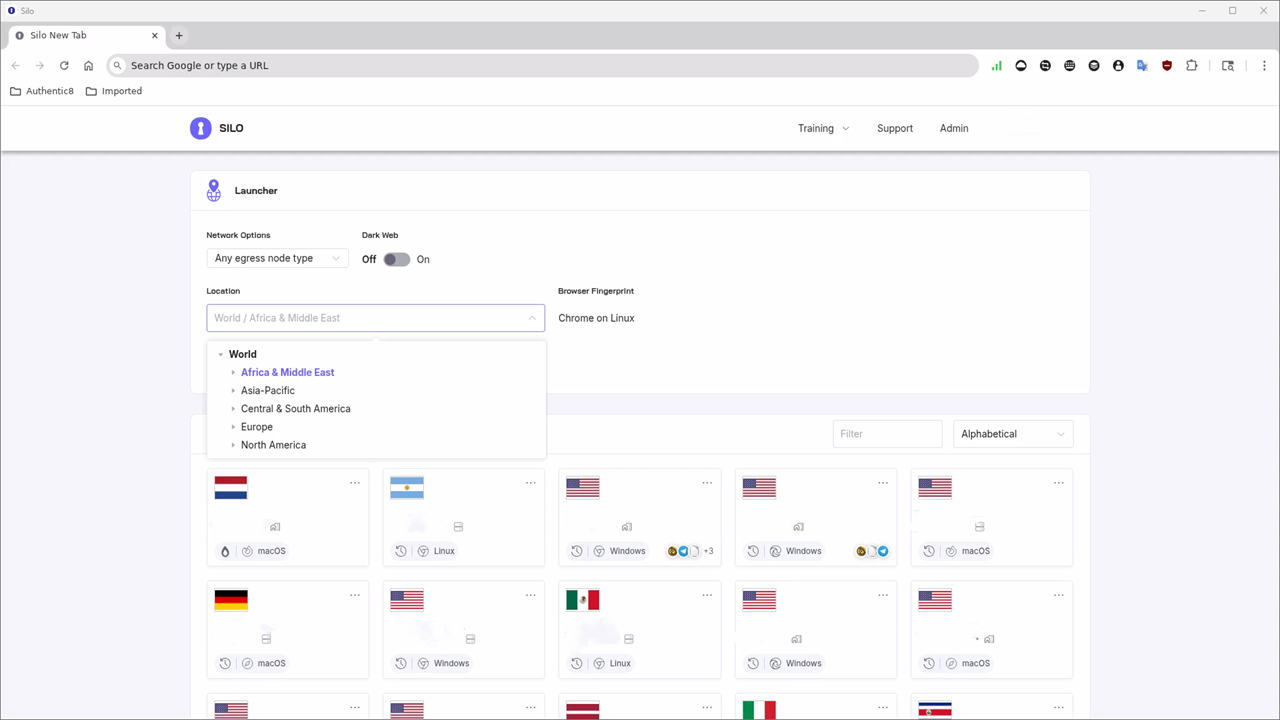Expand the Central & South America node arrow

pos(233,408)
